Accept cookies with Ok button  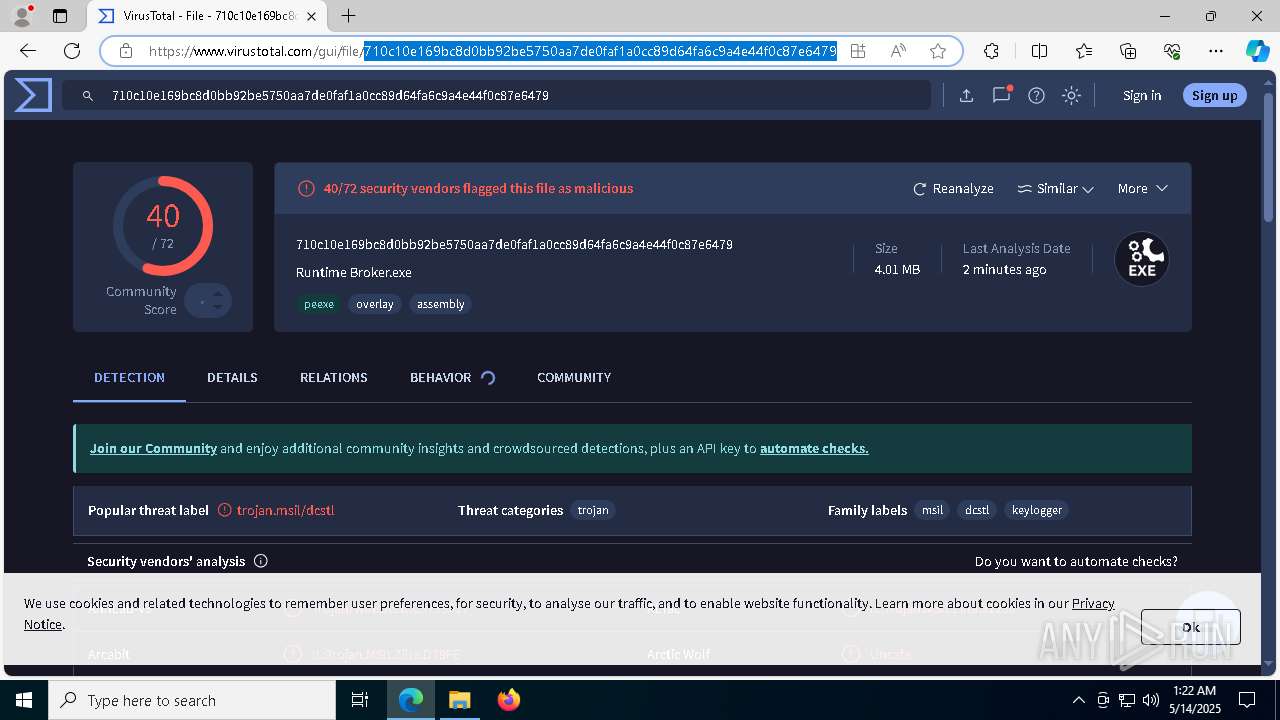click(x=1190, y=627)
